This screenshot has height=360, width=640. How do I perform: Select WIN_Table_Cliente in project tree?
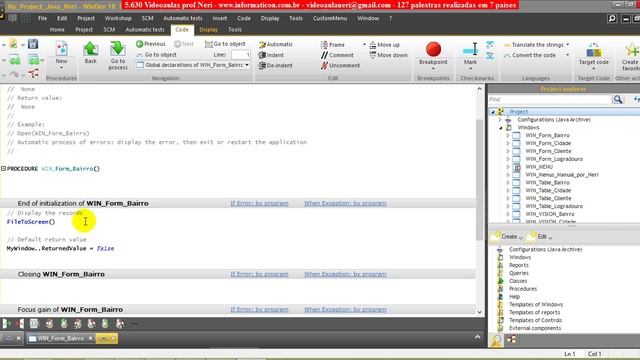tap(548, 198)
